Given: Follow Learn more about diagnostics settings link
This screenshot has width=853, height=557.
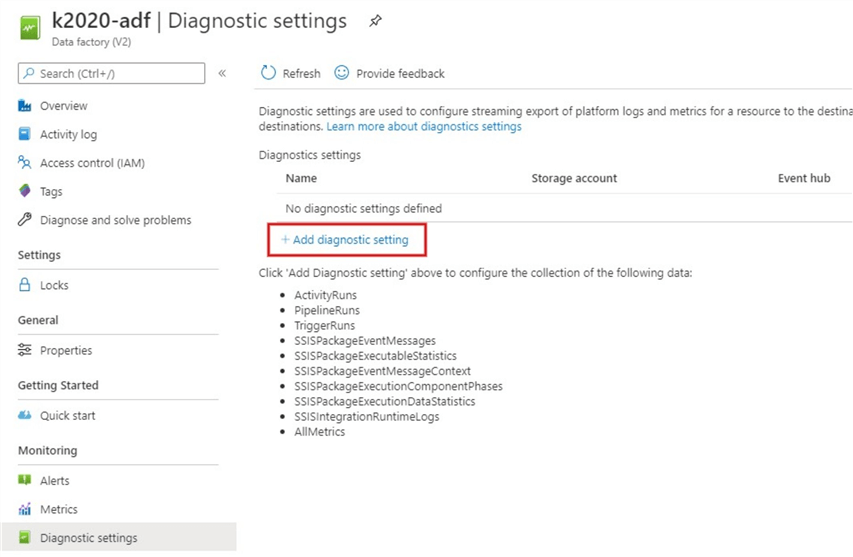Looking at the screenshot, I should click(424, 126).
